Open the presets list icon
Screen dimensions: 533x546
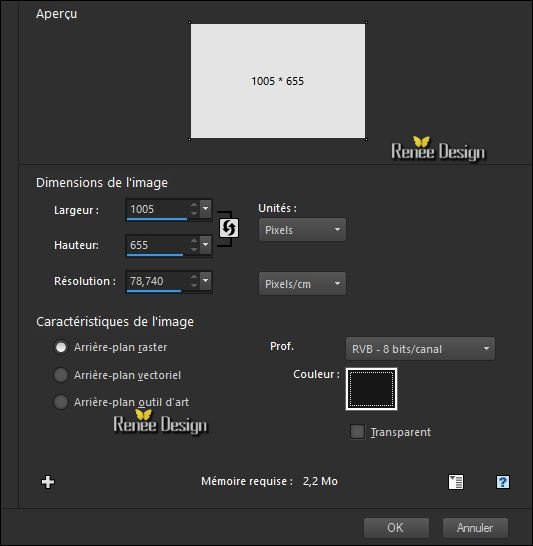(456, 482)
